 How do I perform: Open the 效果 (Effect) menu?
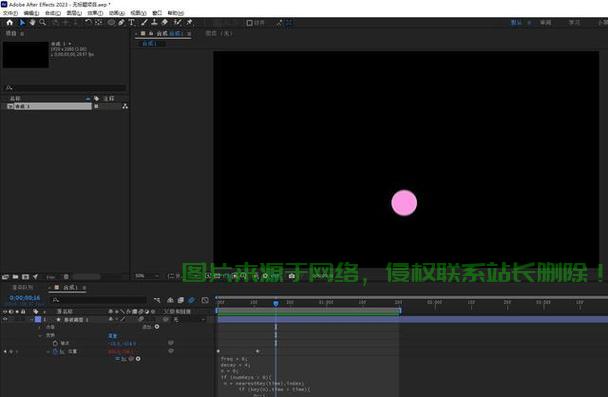[95, 13]
